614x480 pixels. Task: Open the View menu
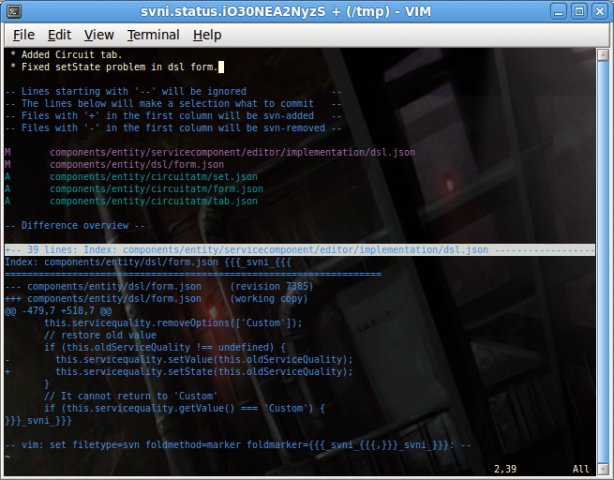(x=98, y=35)
